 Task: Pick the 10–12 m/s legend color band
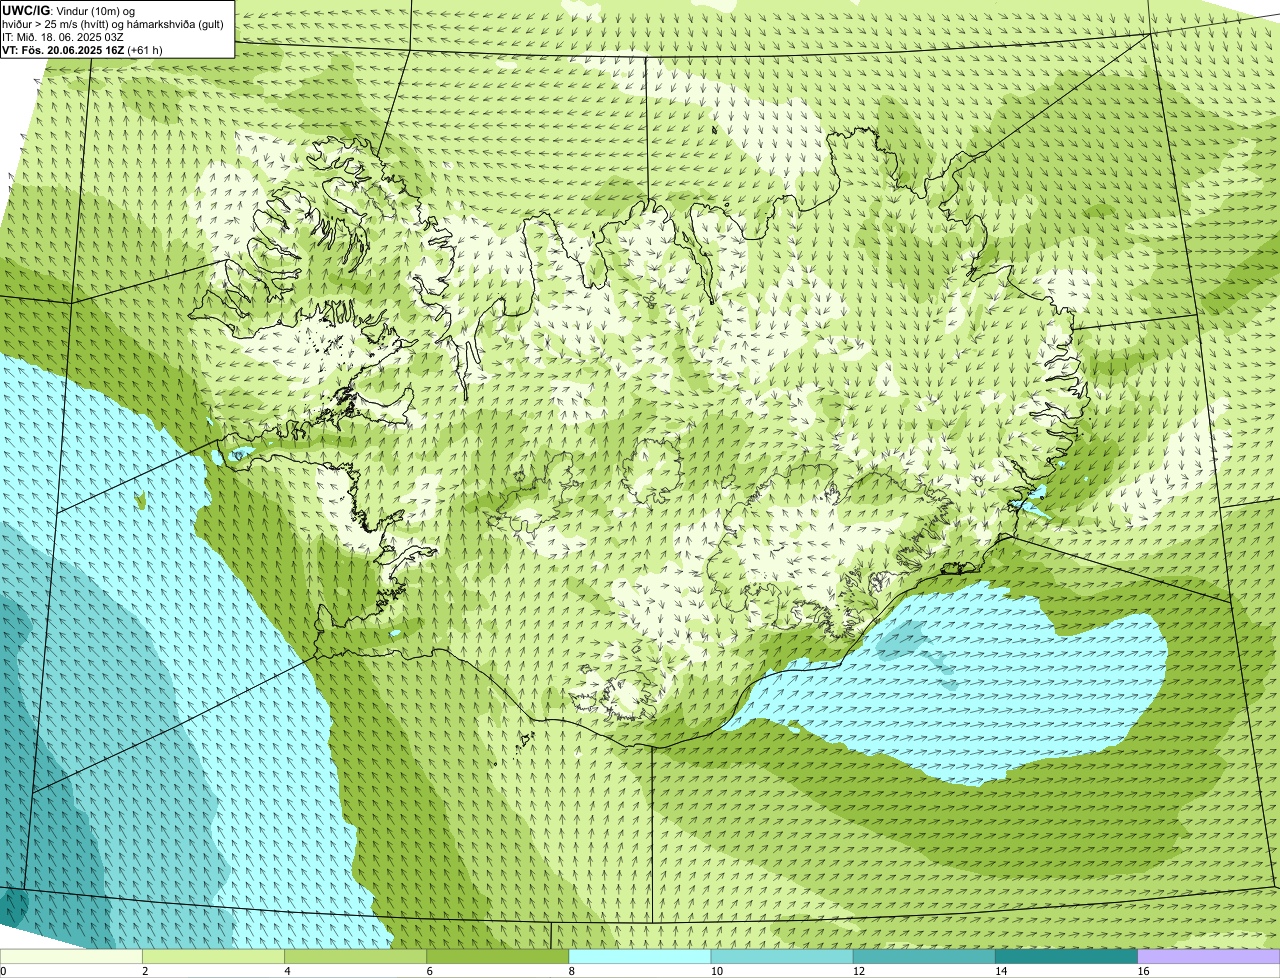click(782, 956)
